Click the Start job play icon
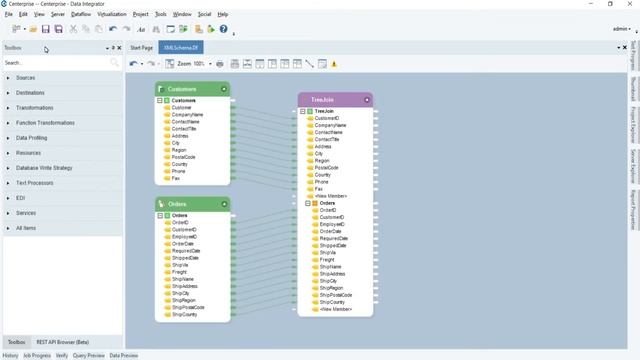640x360 pixels. 211,29
